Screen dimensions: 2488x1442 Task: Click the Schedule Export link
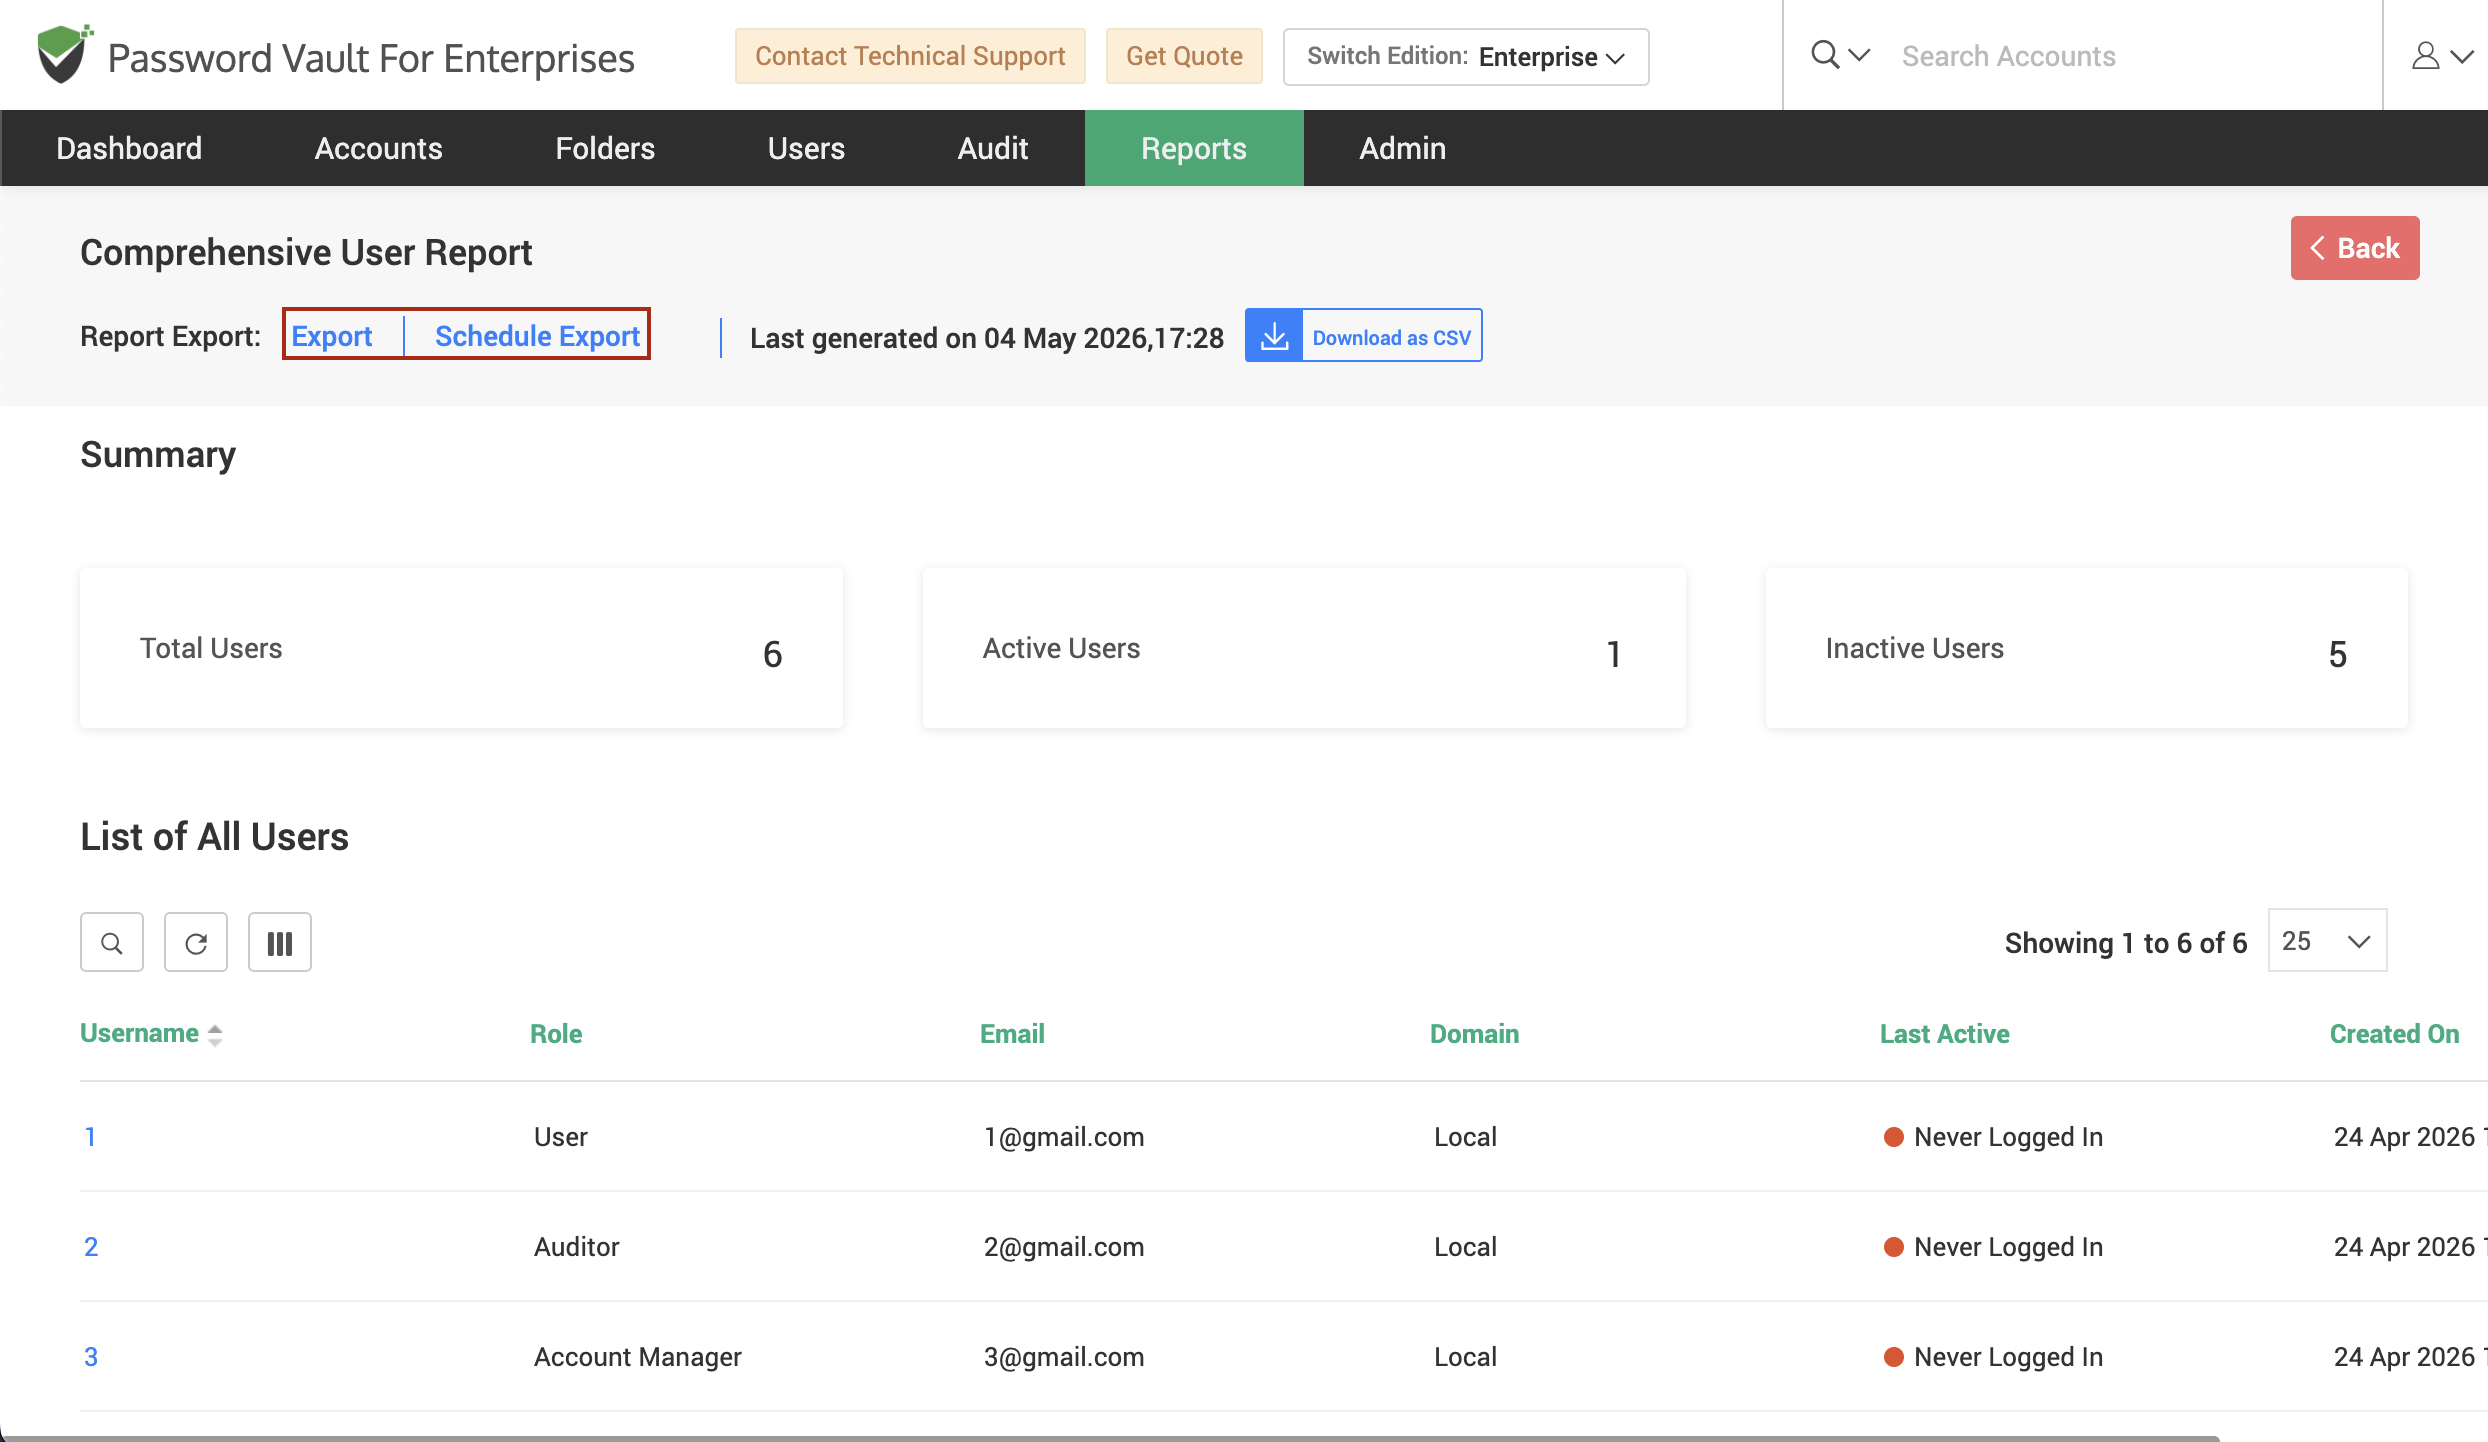point(537,336)
